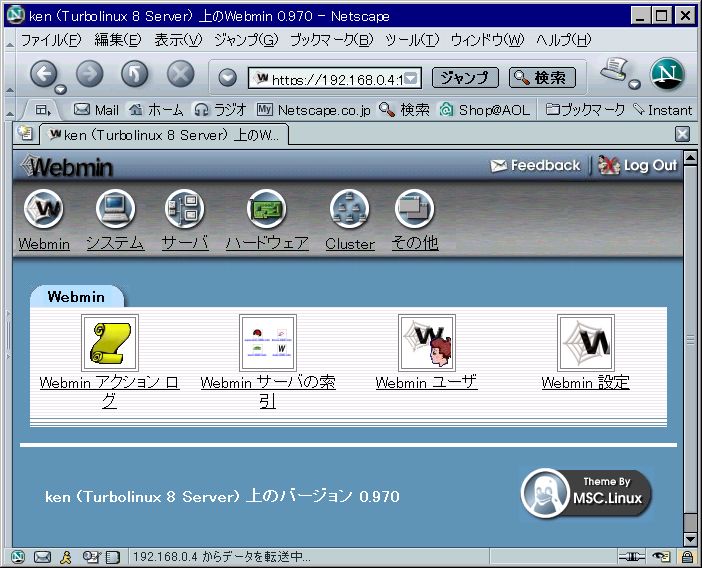Click the Stop loading button
The image size is (702, 568).
180,74
